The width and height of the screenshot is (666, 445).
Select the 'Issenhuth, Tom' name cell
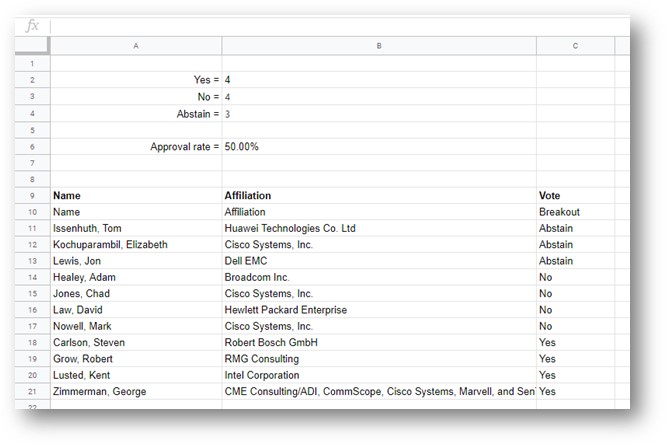coord(136,228)
